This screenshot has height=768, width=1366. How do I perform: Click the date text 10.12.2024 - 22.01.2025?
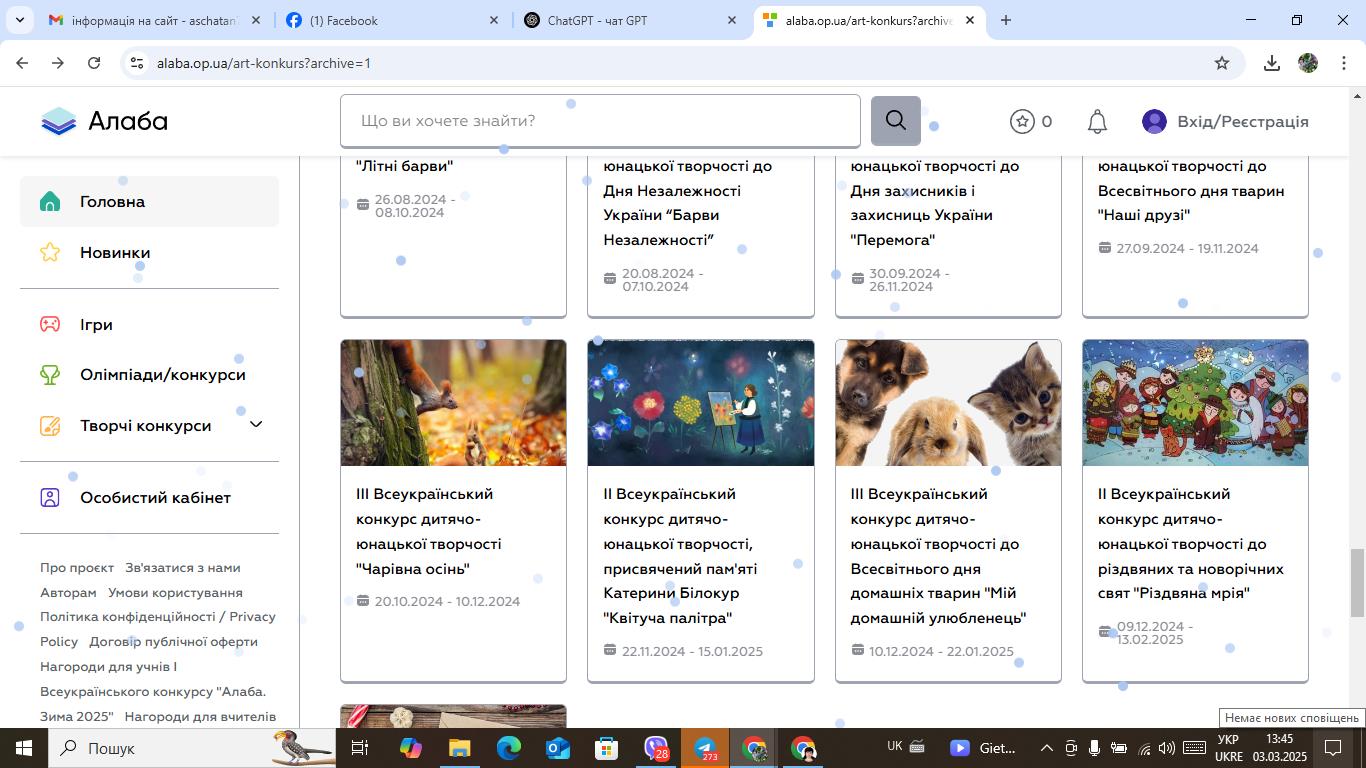point(941,651)
